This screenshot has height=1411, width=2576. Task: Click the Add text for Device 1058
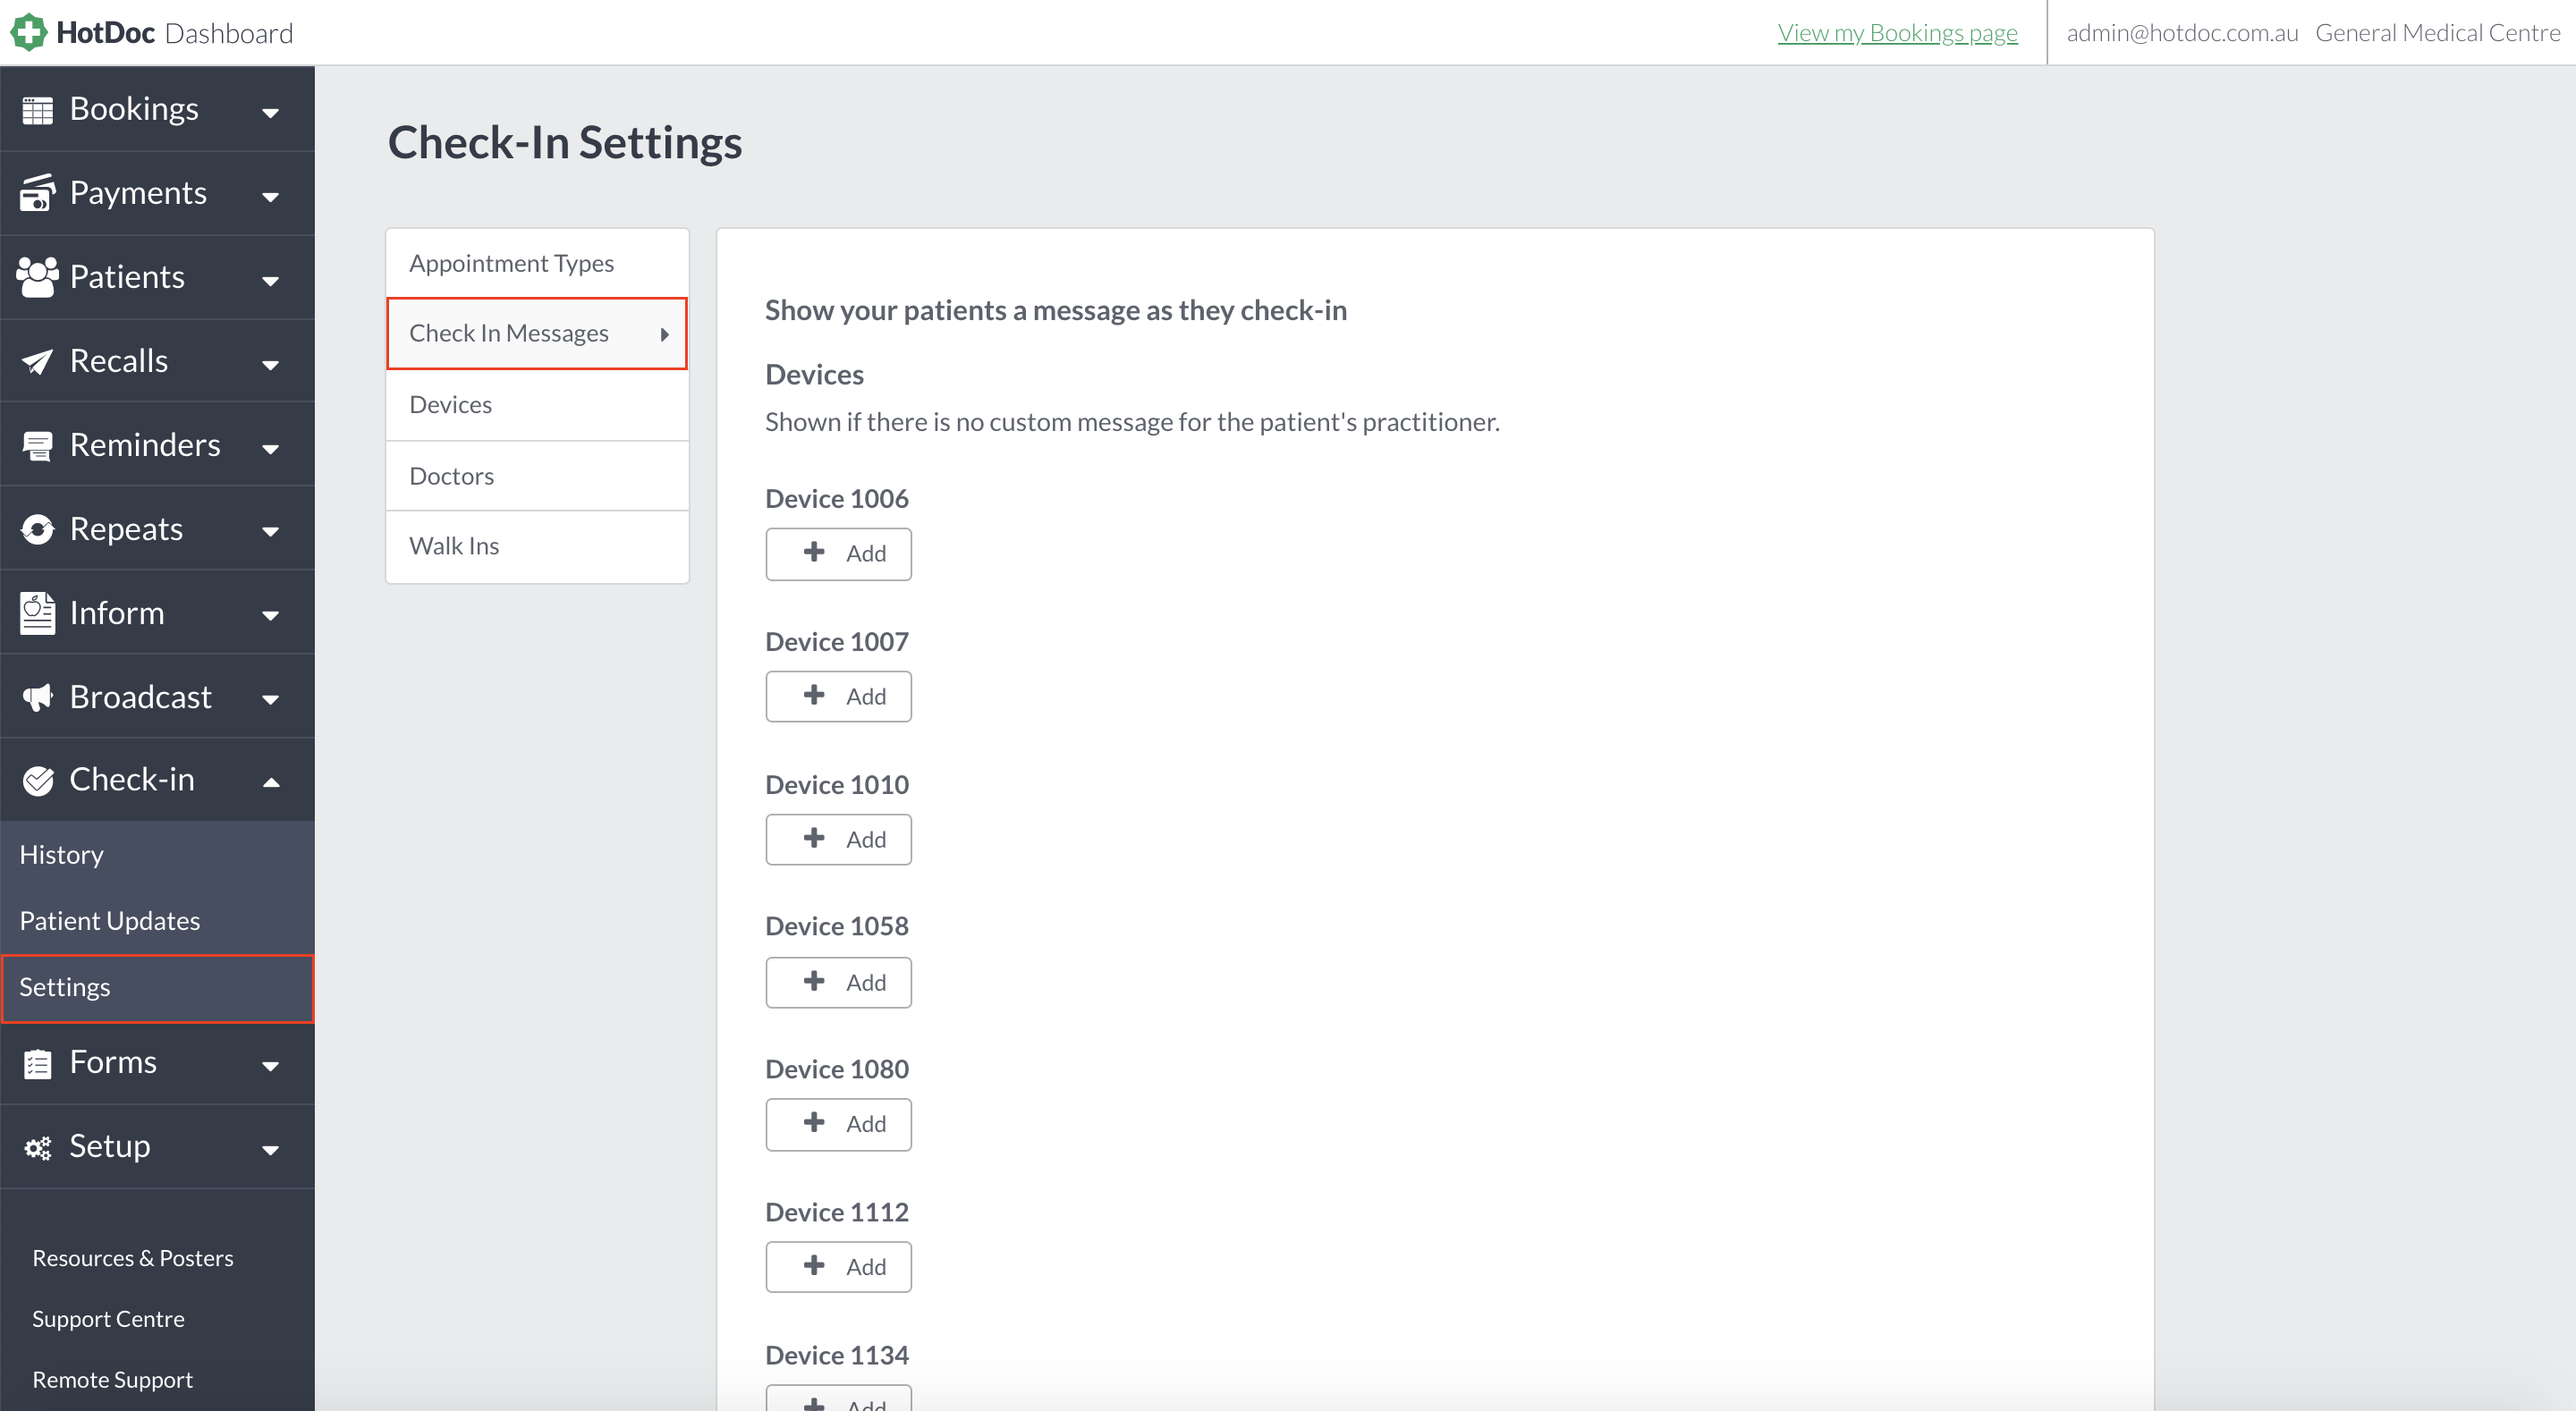point(866,983)
